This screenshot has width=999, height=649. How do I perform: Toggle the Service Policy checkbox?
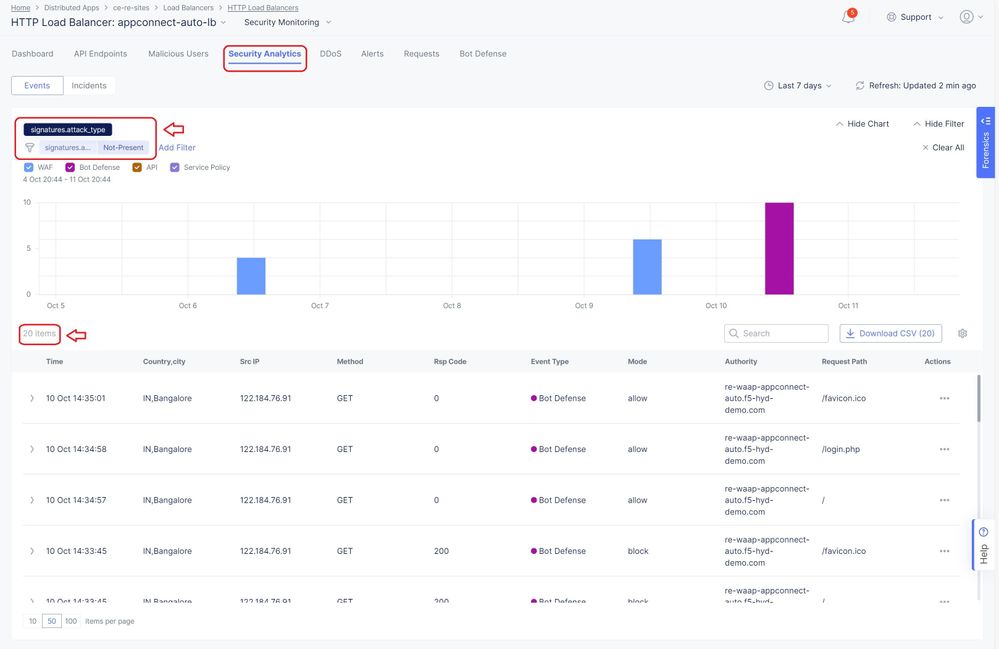click(175, 168)
